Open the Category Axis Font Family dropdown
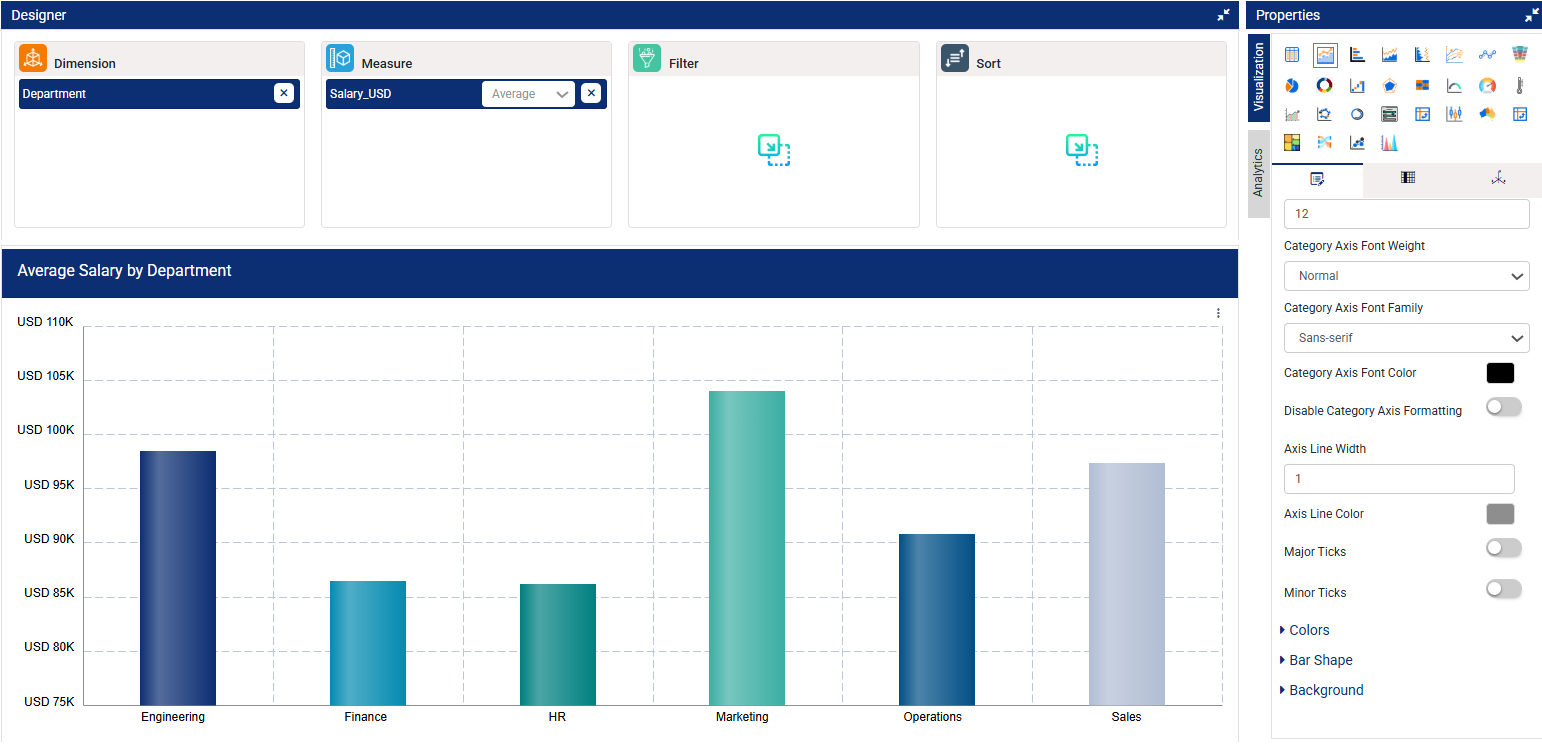This screenshot has height=744, width=1542. coord(1406,338)
